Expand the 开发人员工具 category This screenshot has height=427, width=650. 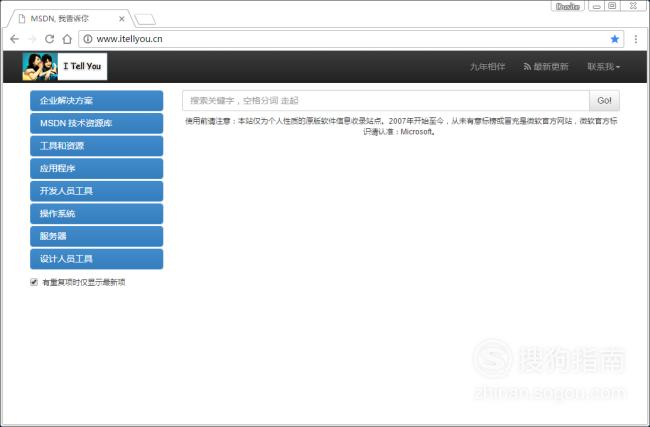97,191
